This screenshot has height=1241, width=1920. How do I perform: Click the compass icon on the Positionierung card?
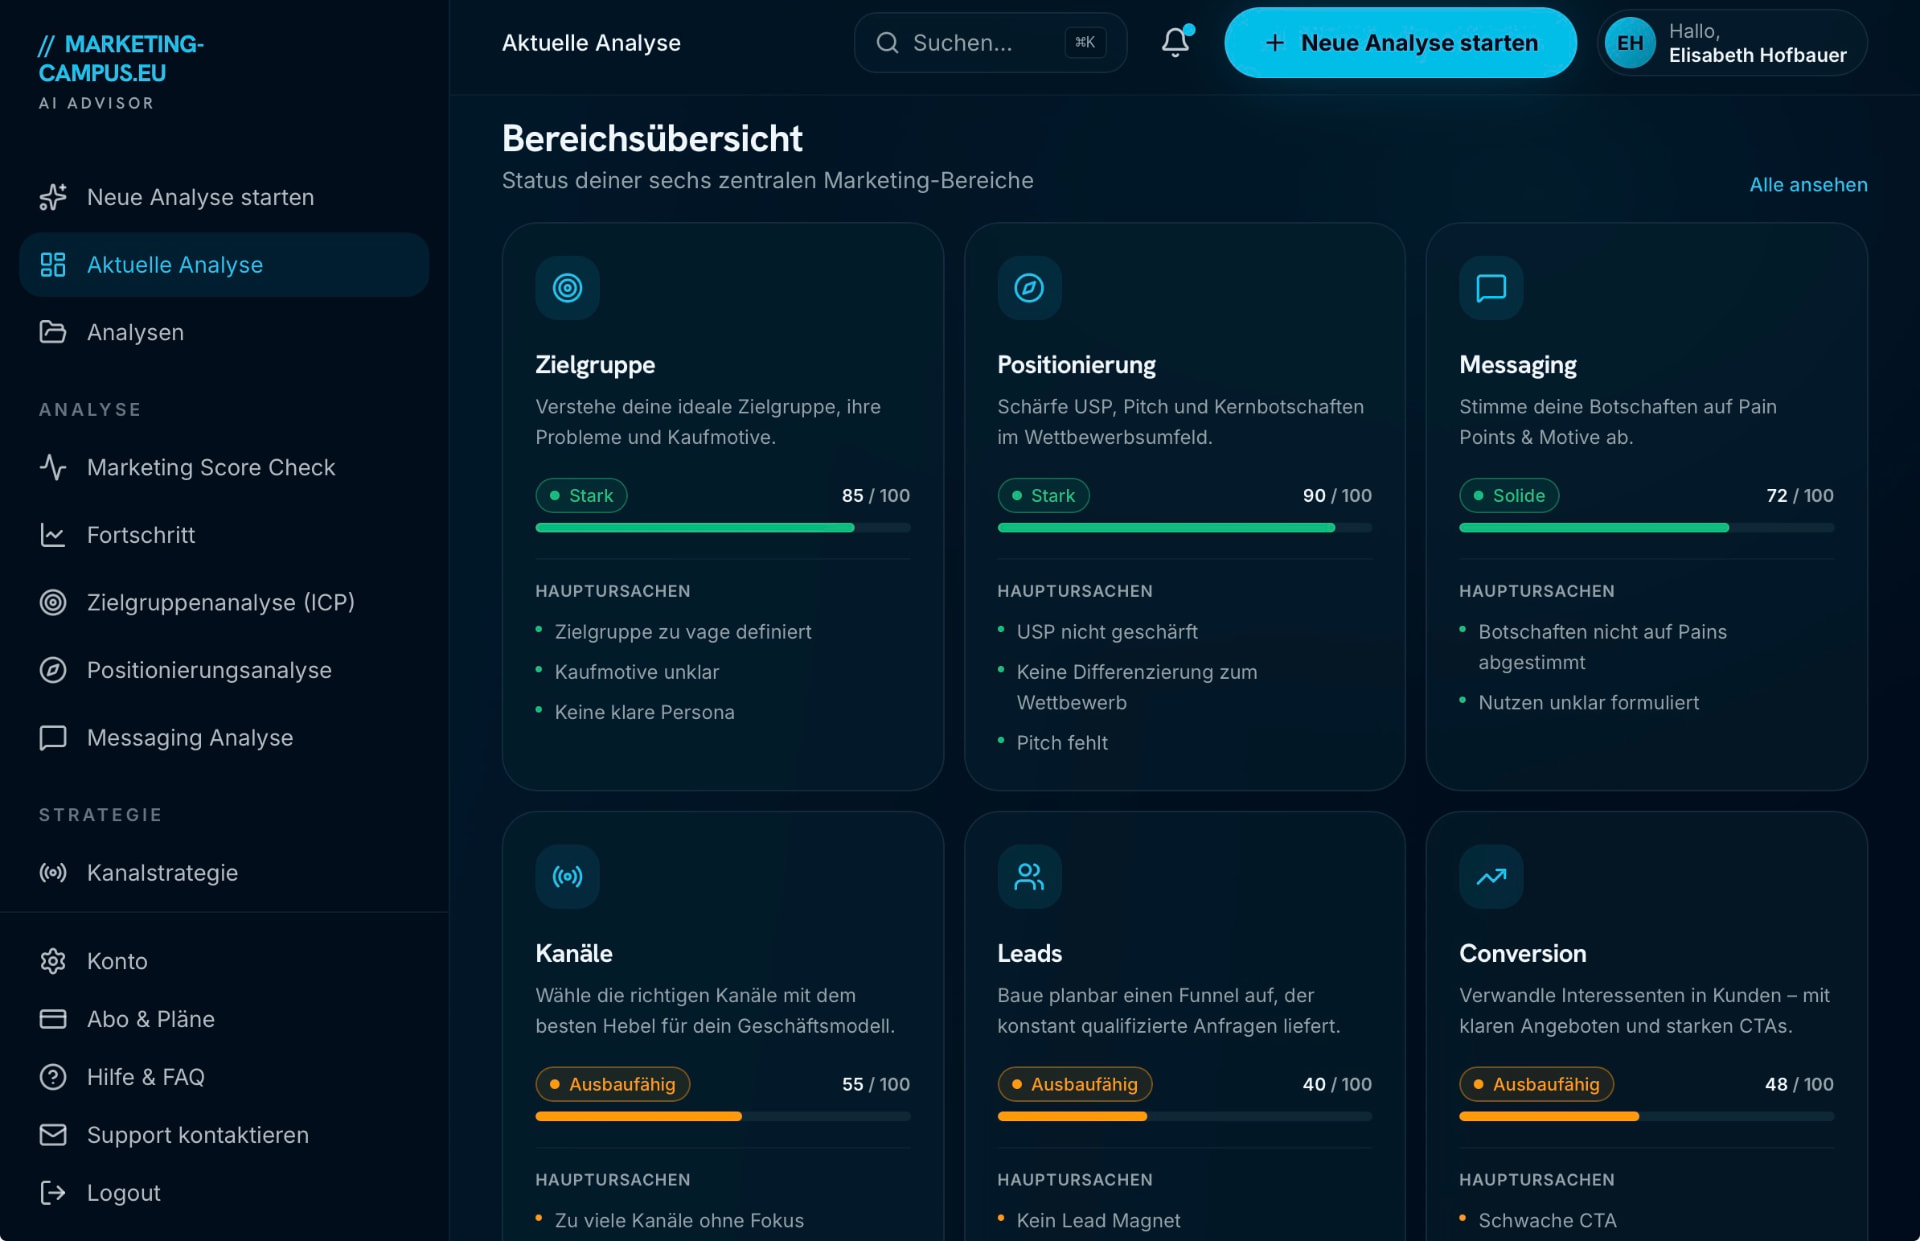[1029, 288]
